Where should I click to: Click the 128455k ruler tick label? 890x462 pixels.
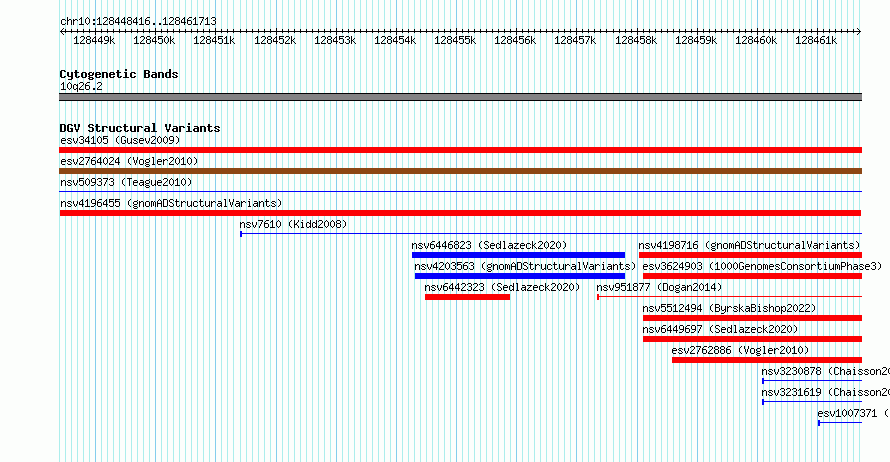pyautogui.click(x=455, y=40)
